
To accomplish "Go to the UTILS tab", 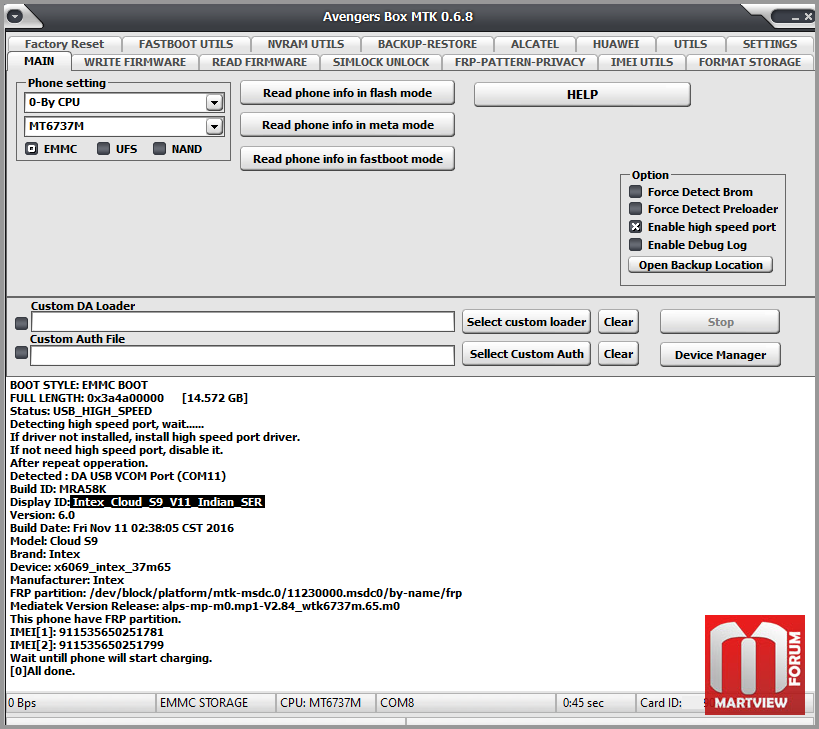I will click(x=691, y=44).
